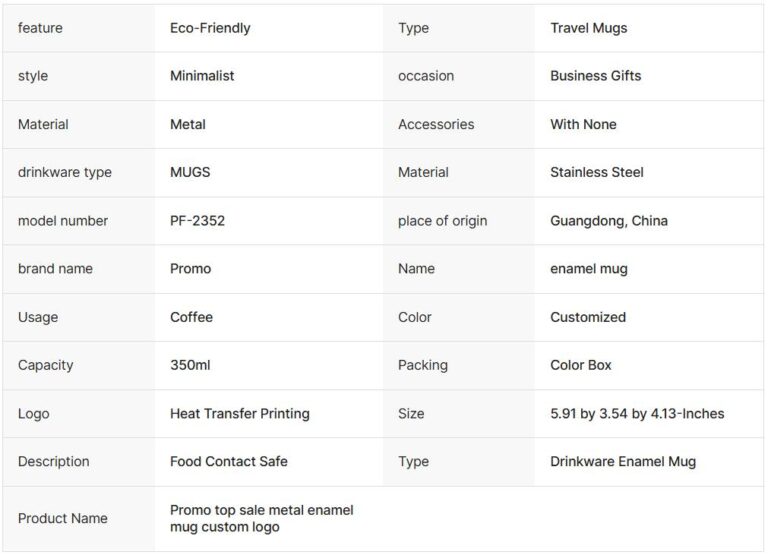Click the size '5.91 by 3.54 by 4.13-Inches'

(x=637, y=413)
